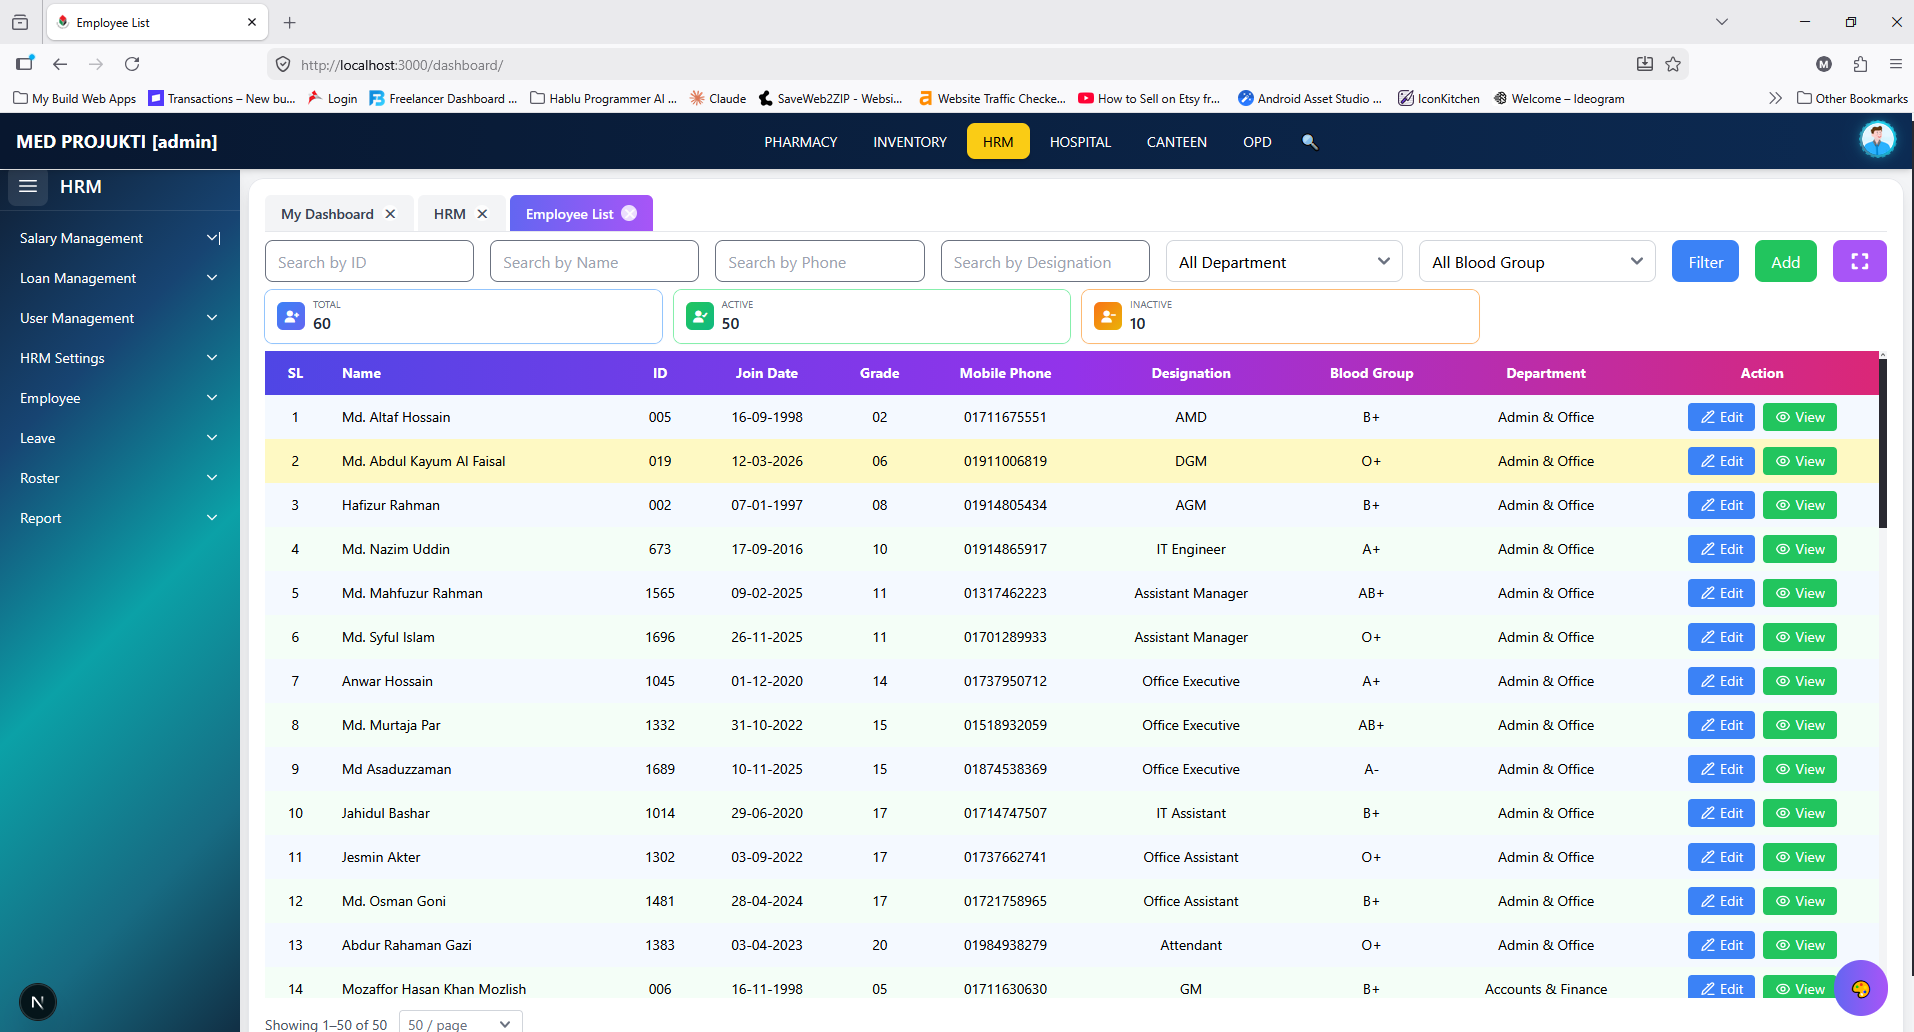
Task: Open the user profile avatar
Action: [x=1877, y=140]
